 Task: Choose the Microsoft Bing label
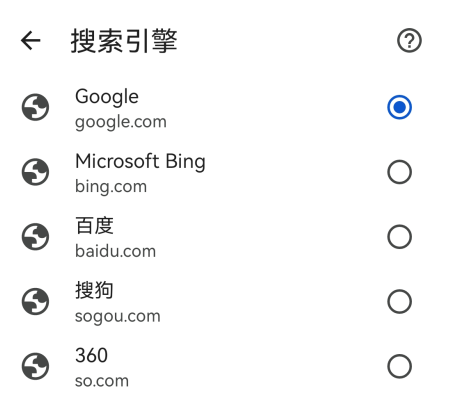coord(140,162)
